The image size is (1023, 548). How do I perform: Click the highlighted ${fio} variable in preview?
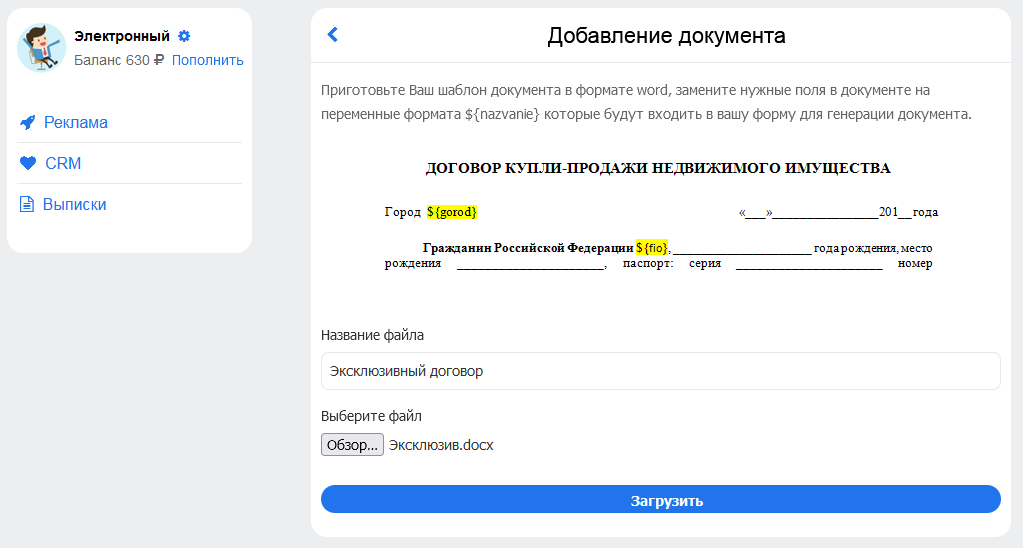click(652, 248)
